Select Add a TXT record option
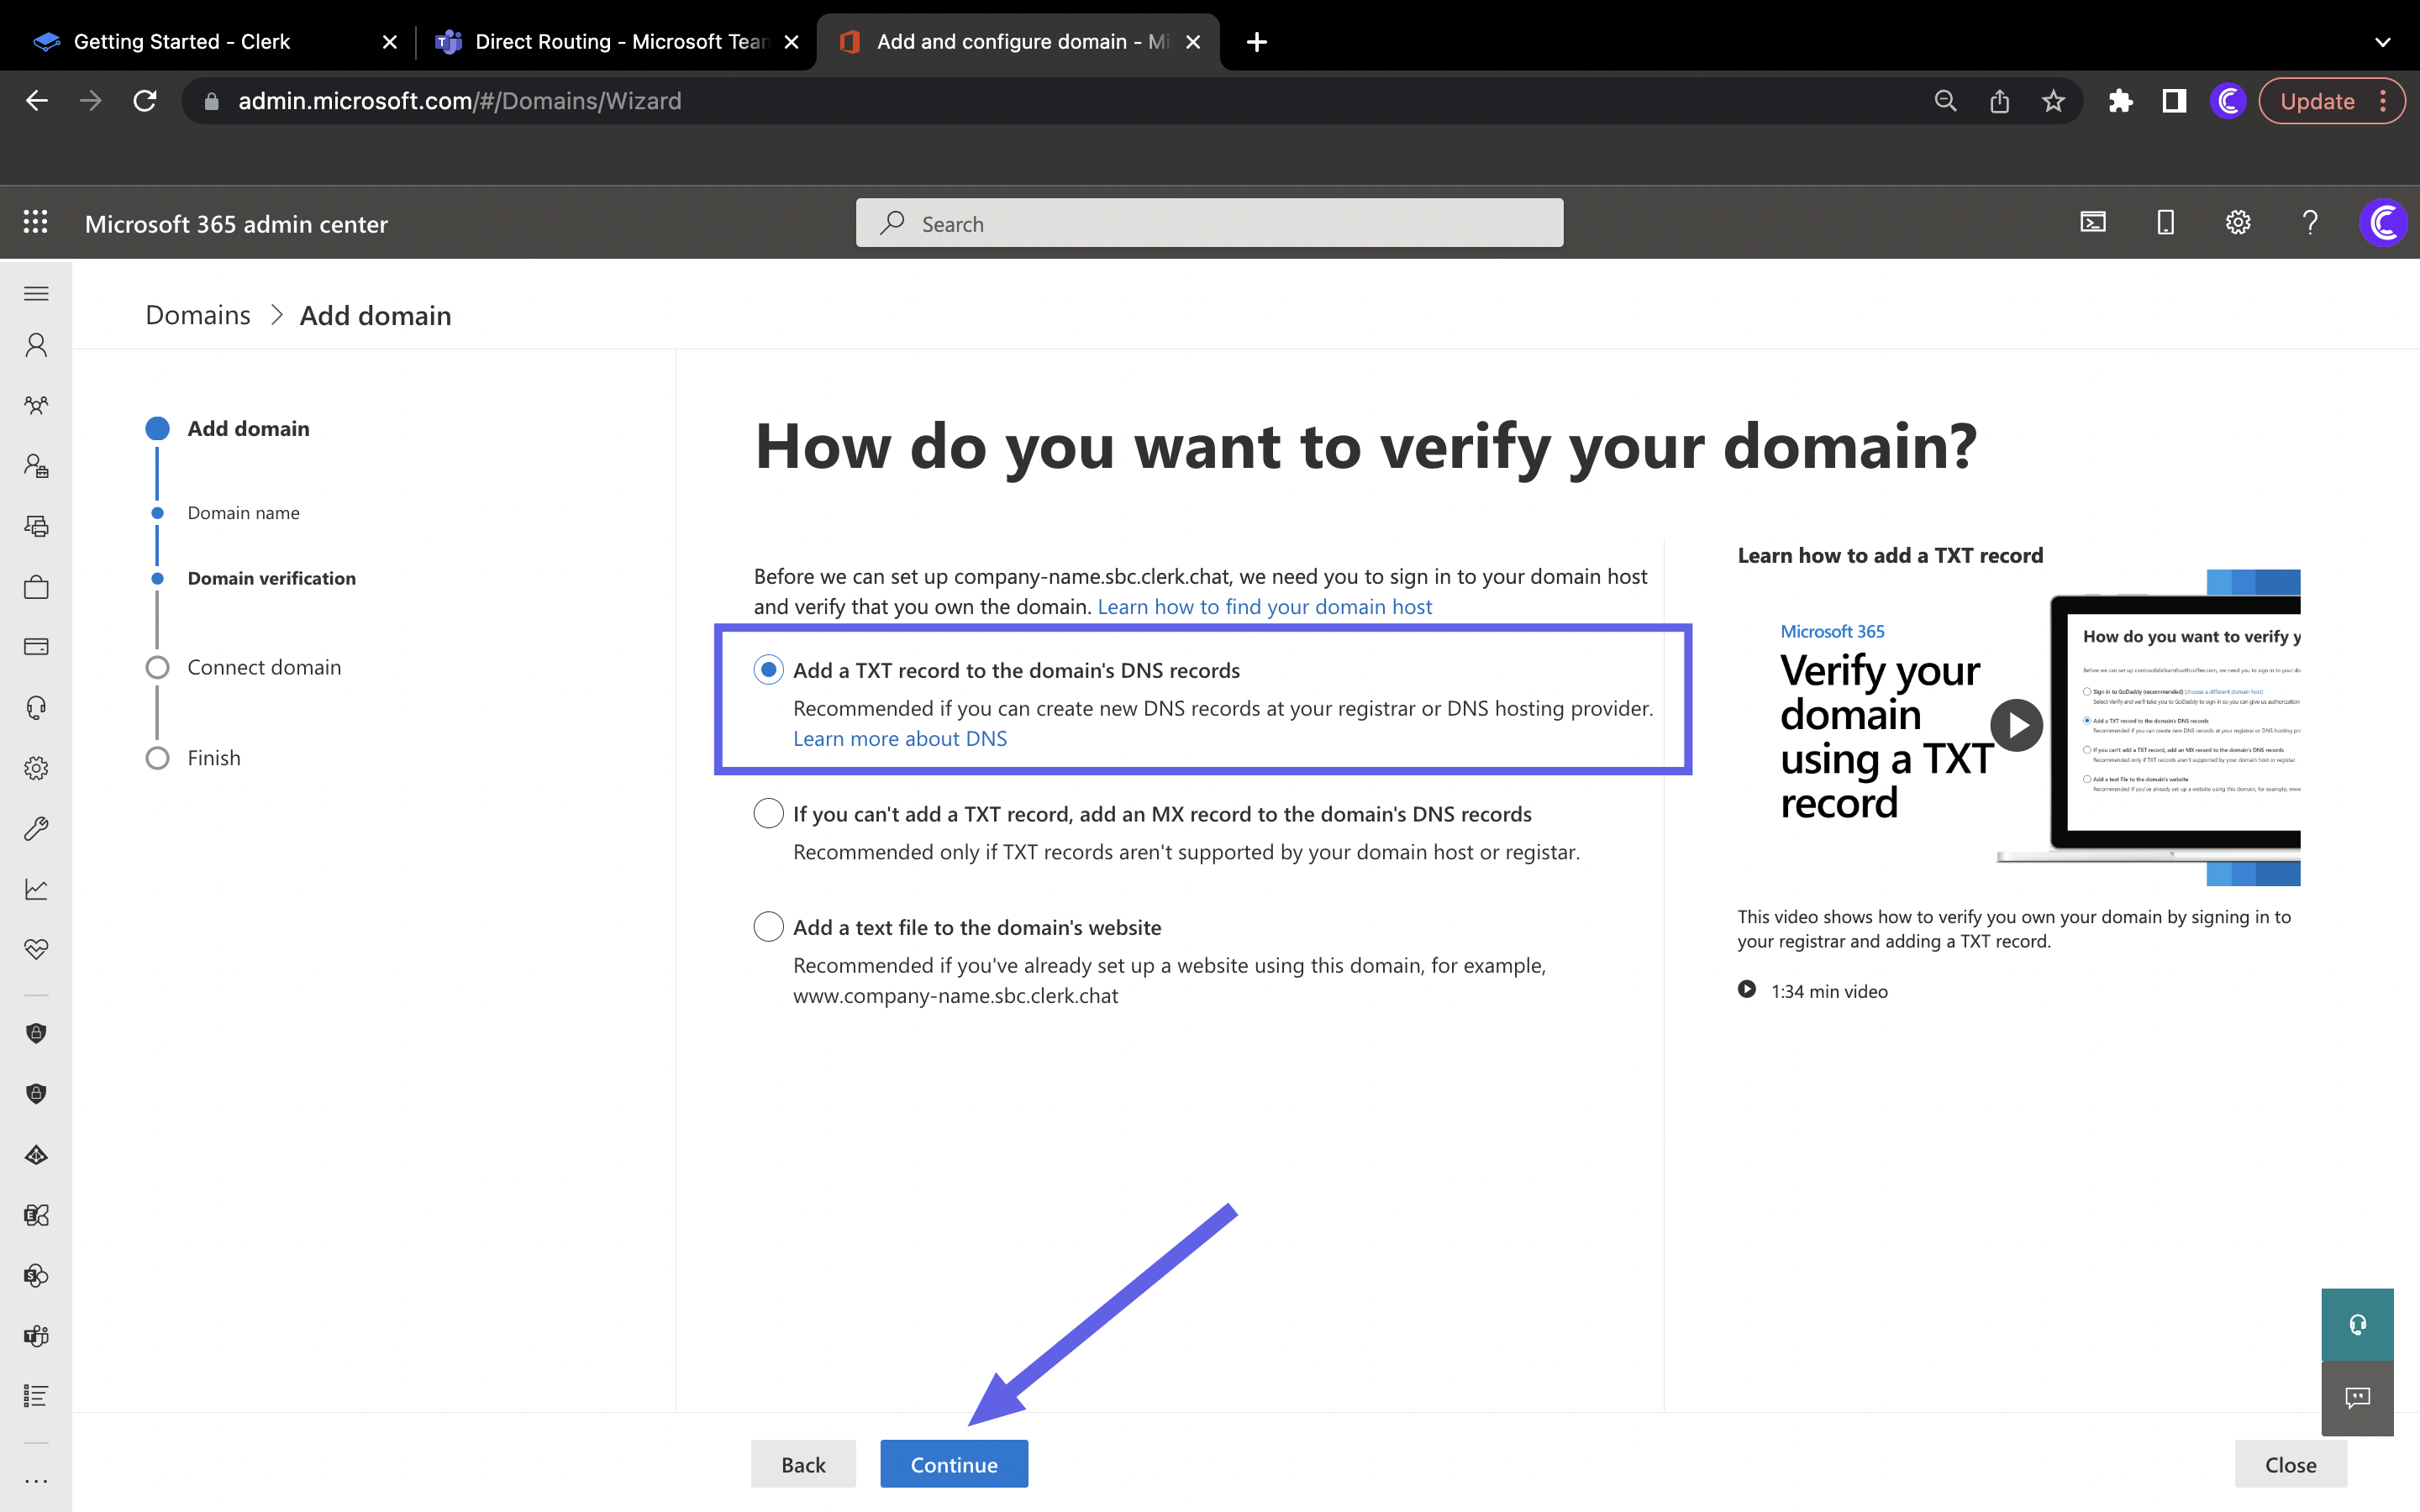 (768, 669)
